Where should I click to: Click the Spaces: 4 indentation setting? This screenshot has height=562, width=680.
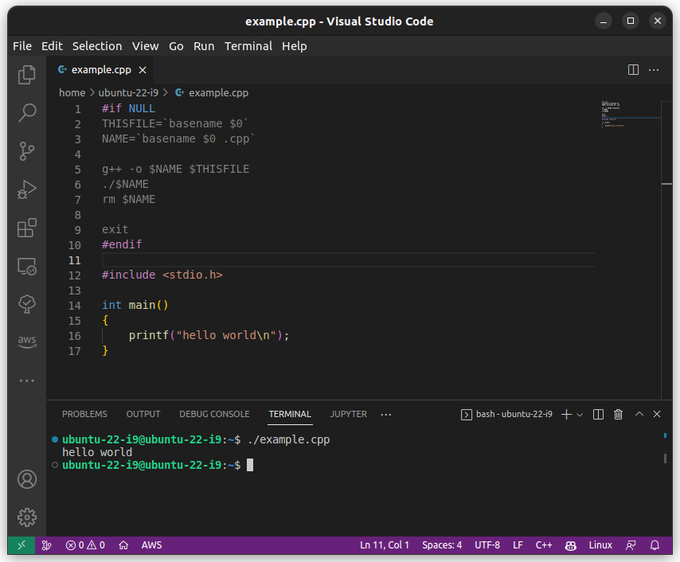[x=442, y=545]
